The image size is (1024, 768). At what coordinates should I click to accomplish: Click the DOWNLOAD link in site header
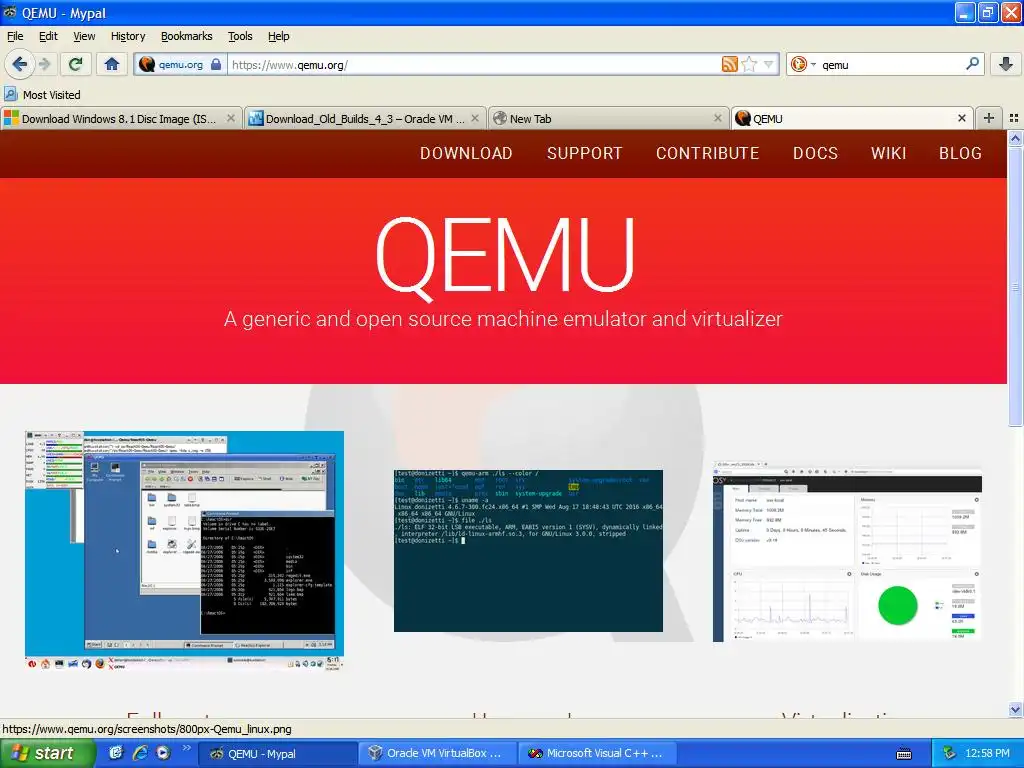tap(466, 153)
